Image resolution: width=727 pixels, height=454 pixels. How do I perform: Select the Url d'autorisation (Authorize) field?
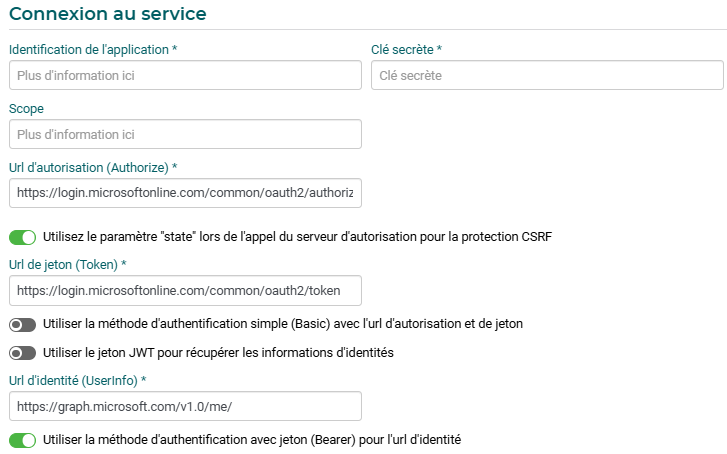(x=185, y=193)
